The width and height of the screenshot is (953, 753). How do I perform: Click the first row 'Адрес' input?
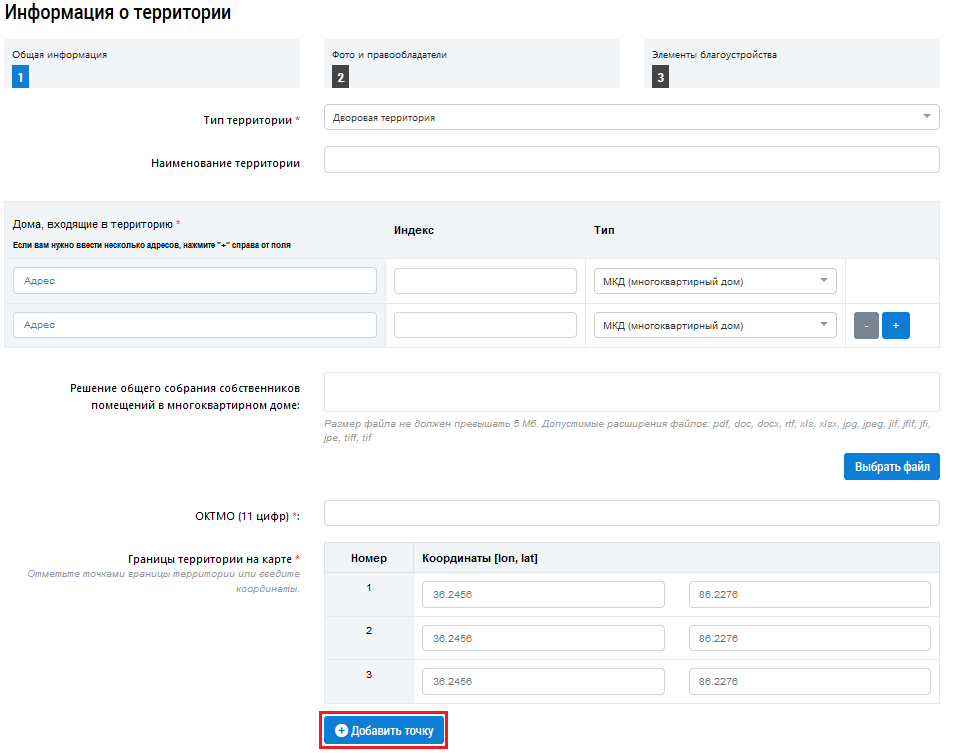(x=195, y=281)
